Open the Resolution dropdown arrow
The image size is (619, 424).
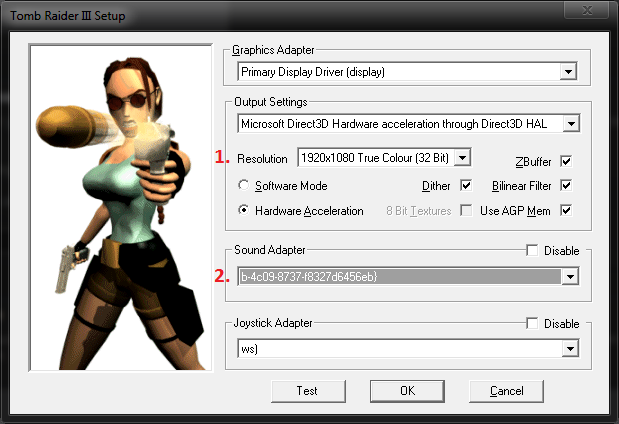click(462, 158)
